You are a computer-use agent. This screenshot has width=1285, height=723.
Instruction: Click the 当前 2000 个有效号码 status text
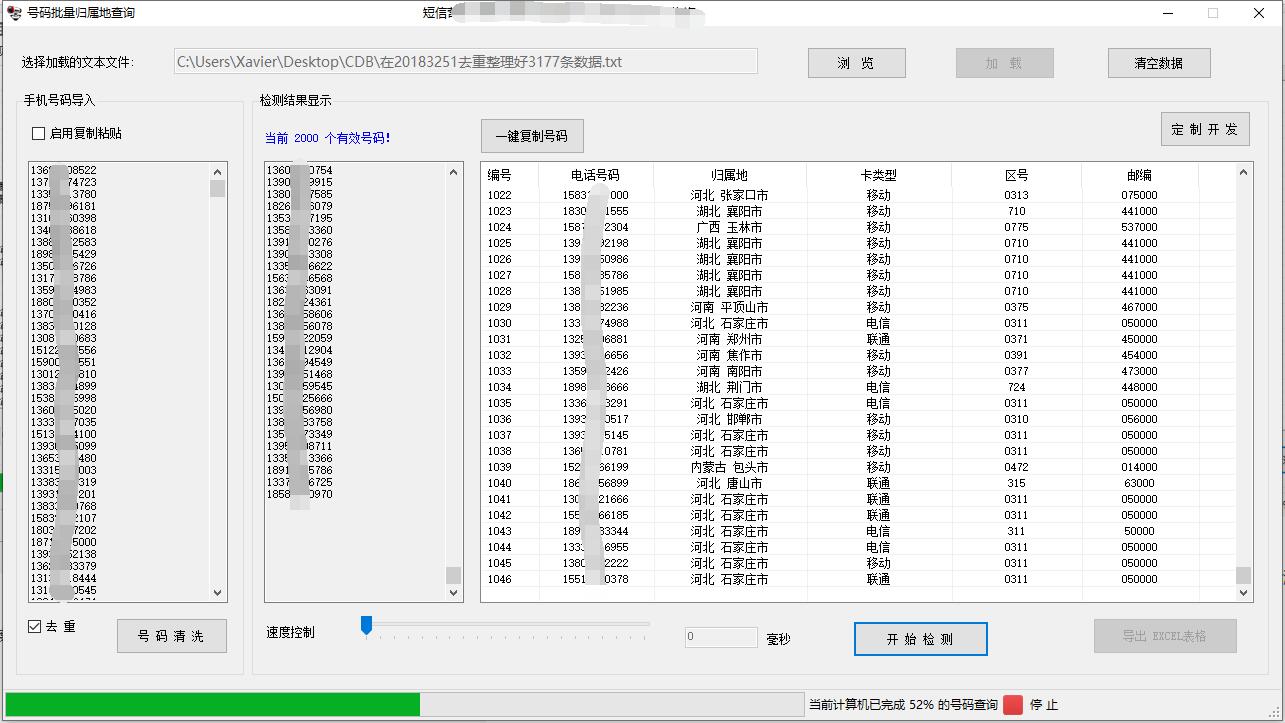pyautogui.click(x=328, y=138)
